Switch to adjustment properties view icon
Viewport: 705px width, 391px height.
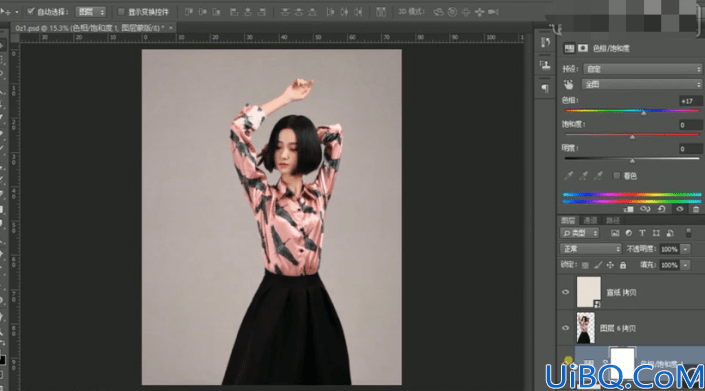[x=569, y=48]
